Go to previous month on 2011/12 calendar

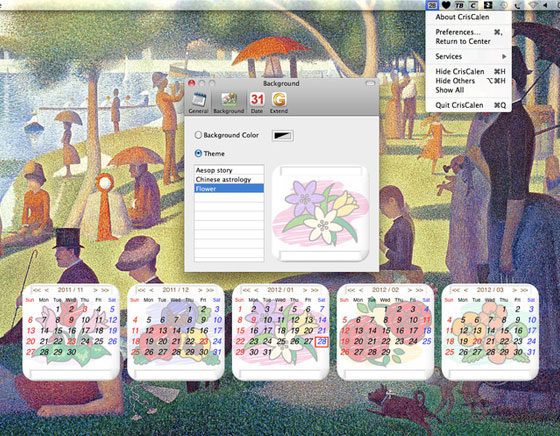pos(151,290)
